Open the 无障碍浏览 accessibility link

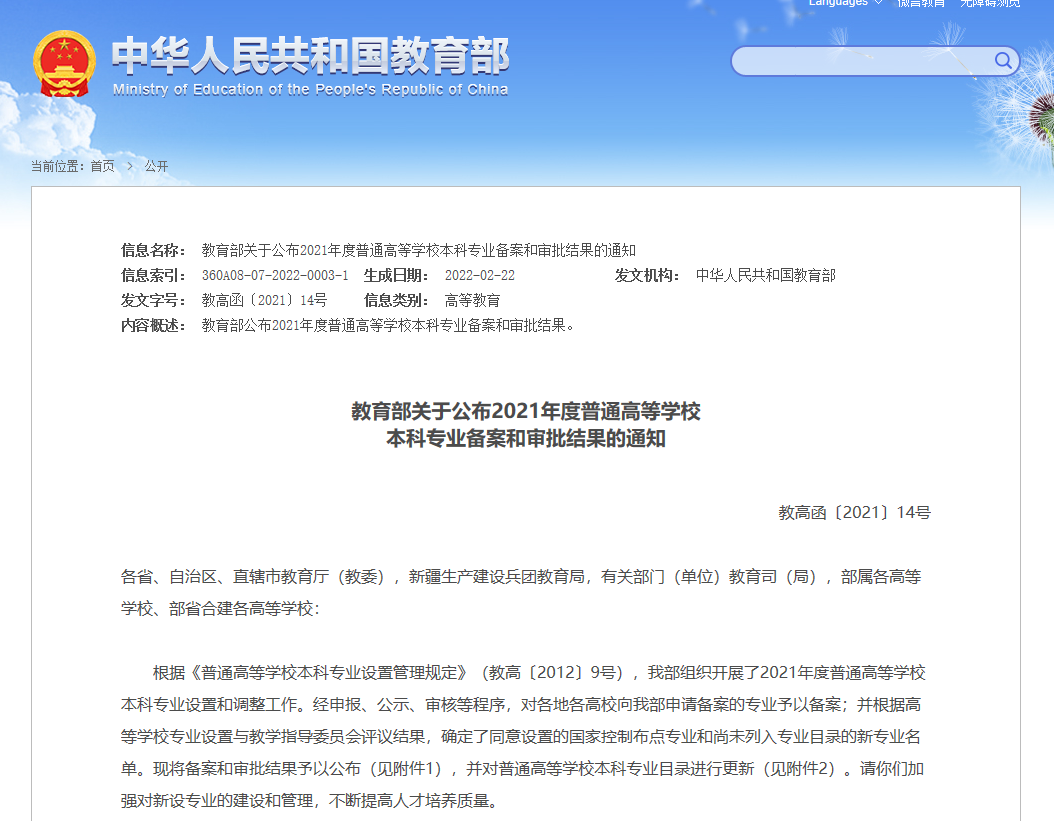coord(990,3)
